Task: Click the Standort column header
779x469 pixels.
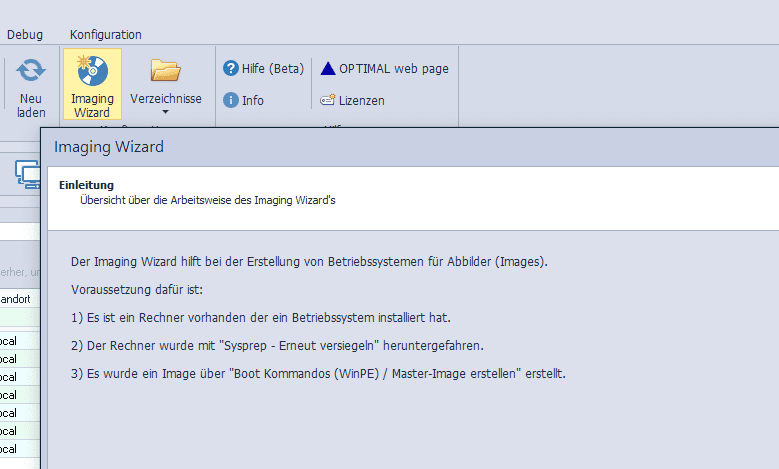Action: [x=20, y=299]
